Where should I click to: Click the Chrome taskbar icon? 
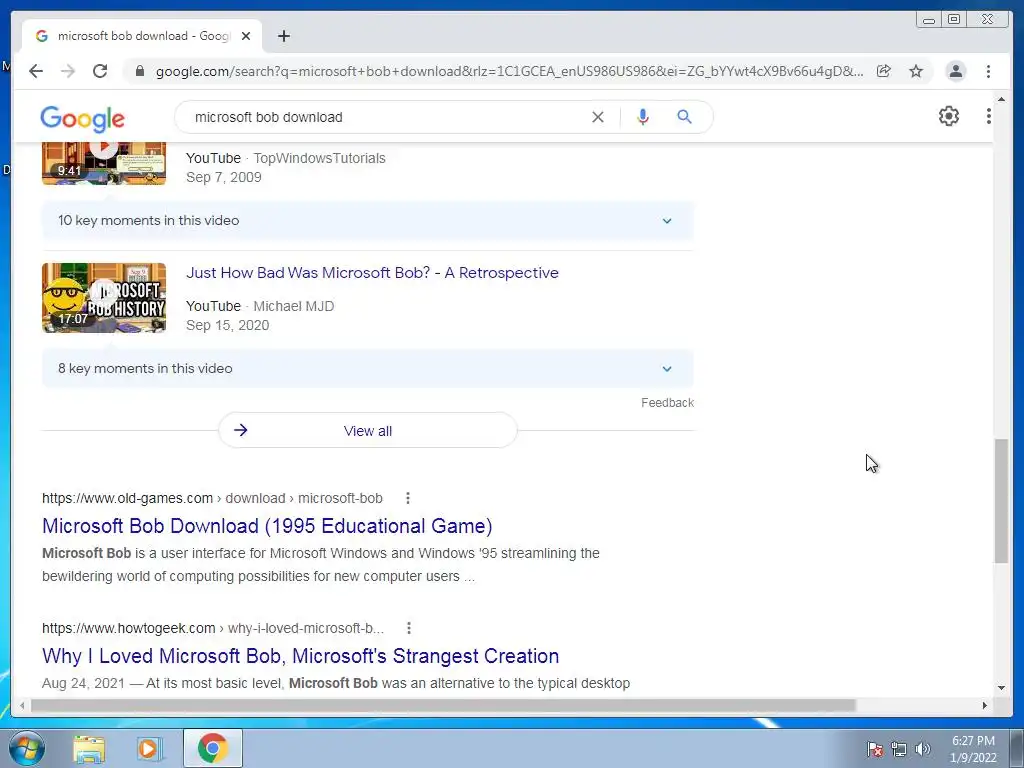[212, 748]
